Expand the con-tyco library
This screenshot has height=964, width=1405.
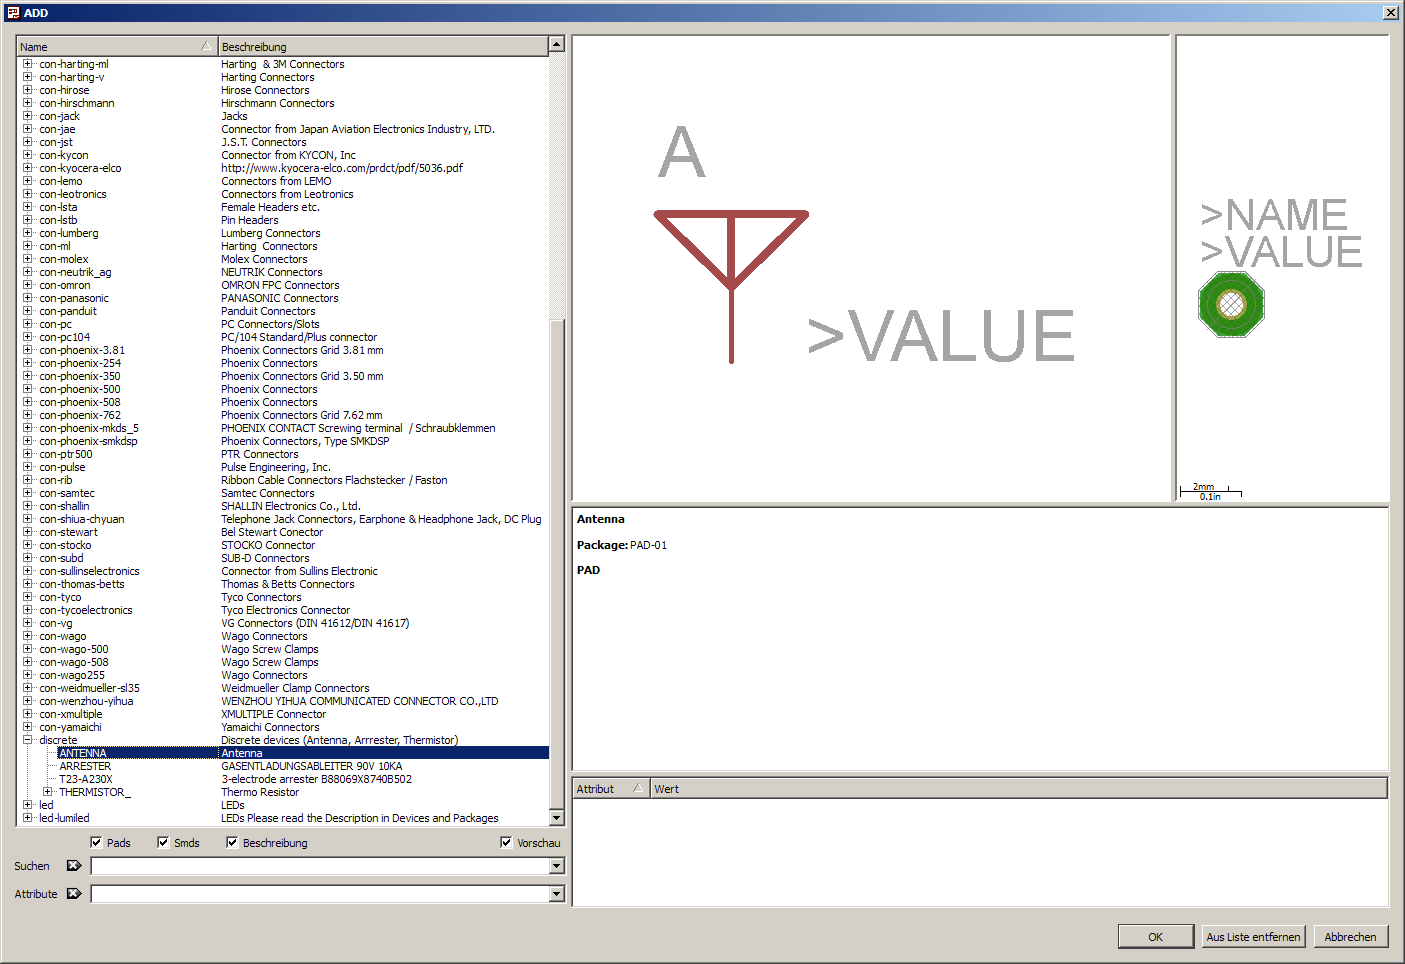click(x=28, y=597)
